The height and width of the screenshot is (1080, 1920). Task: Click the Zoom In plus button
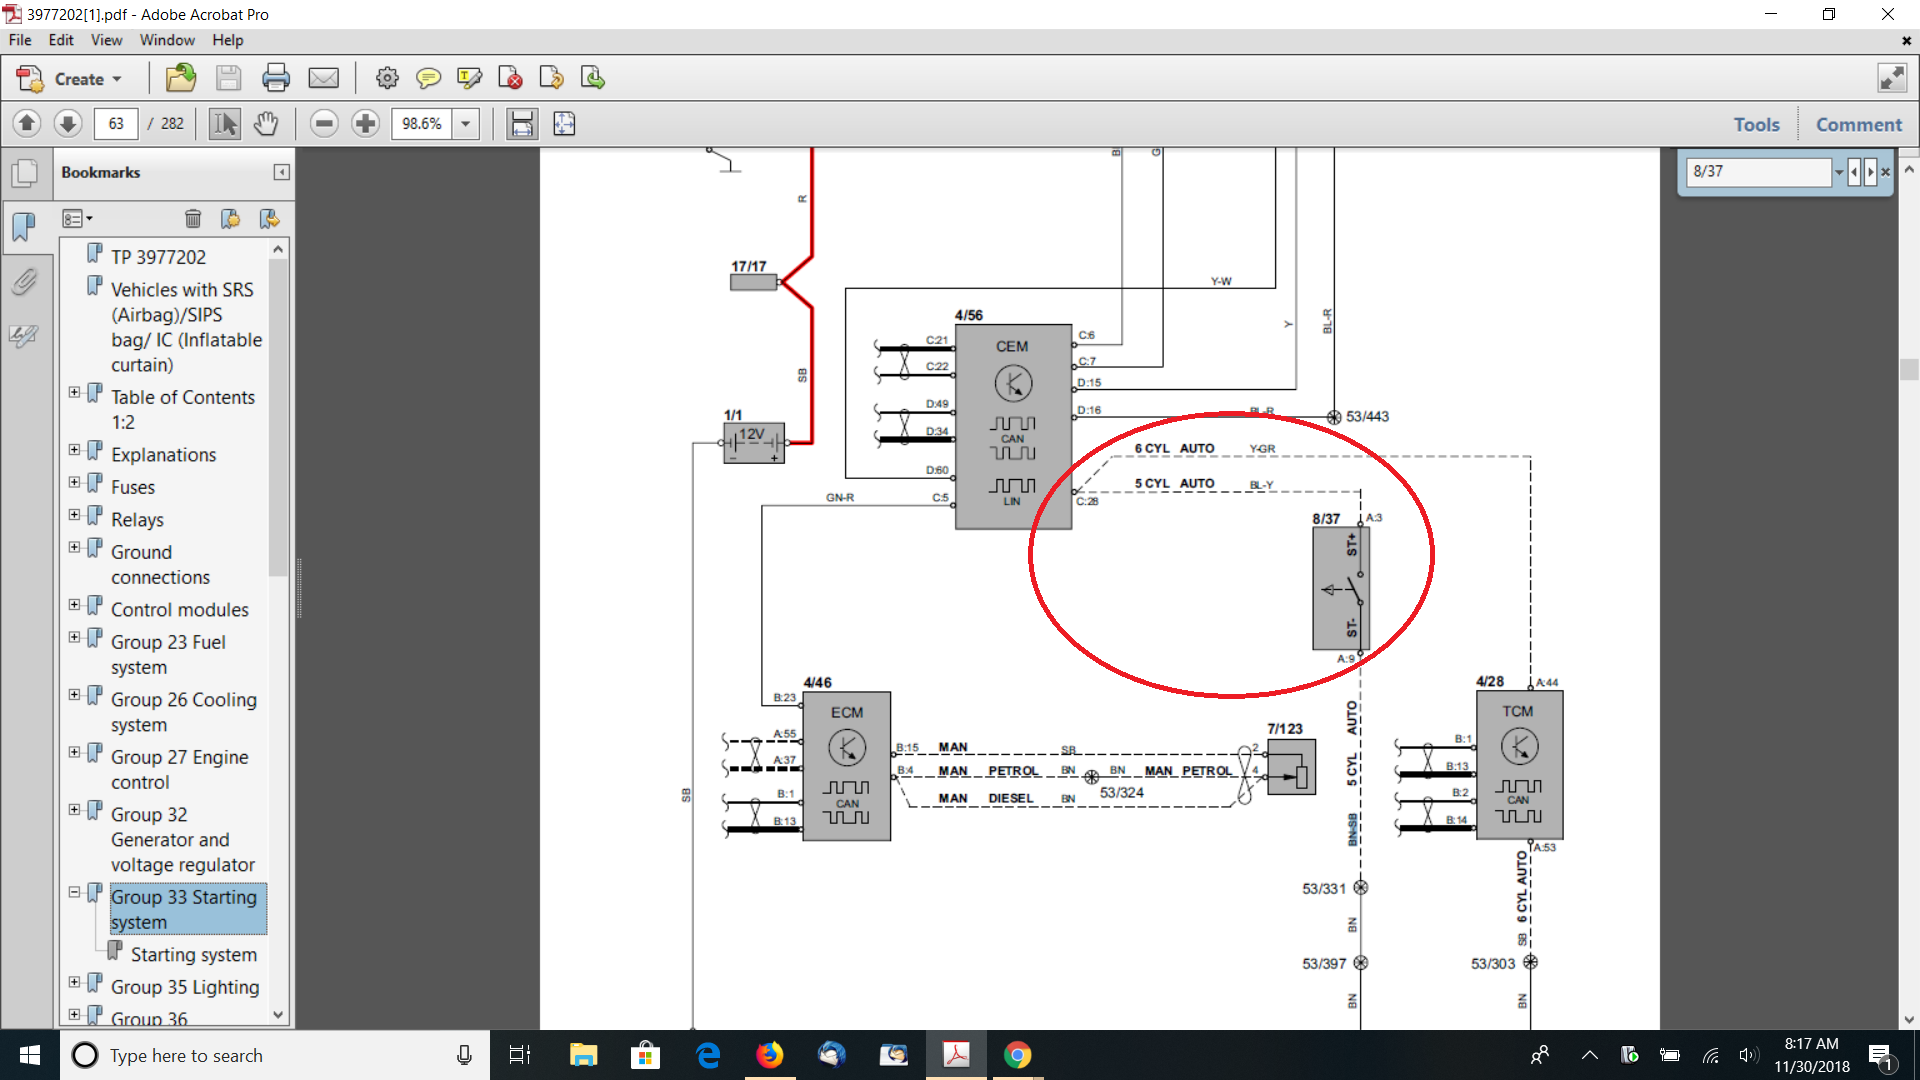[366, 124]
